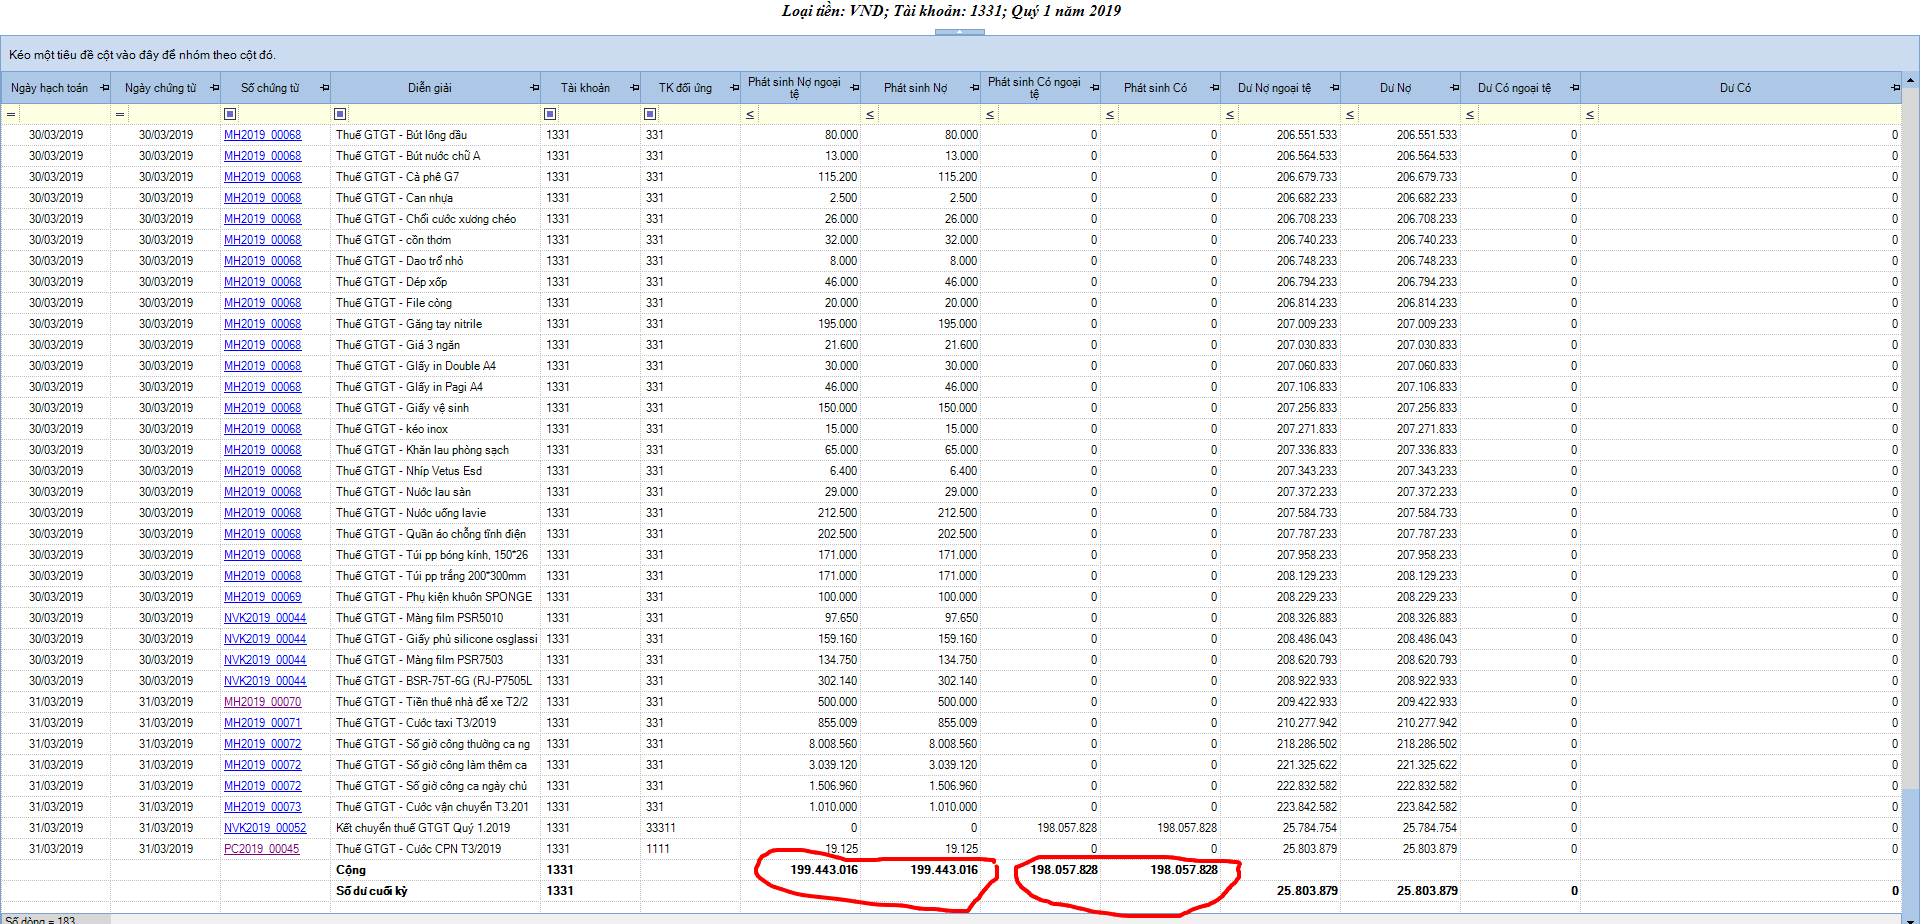The height and width of the screenshot is (924, 1920).
Task: Open contains filter operator for TK đối ứng
Action: coord(650,114)
